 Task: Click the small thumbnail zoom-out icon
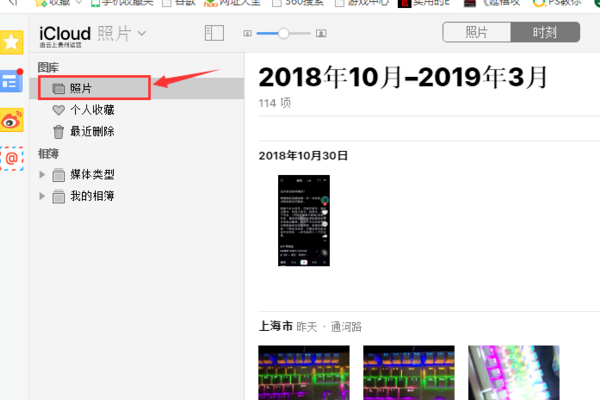point(248,34)
